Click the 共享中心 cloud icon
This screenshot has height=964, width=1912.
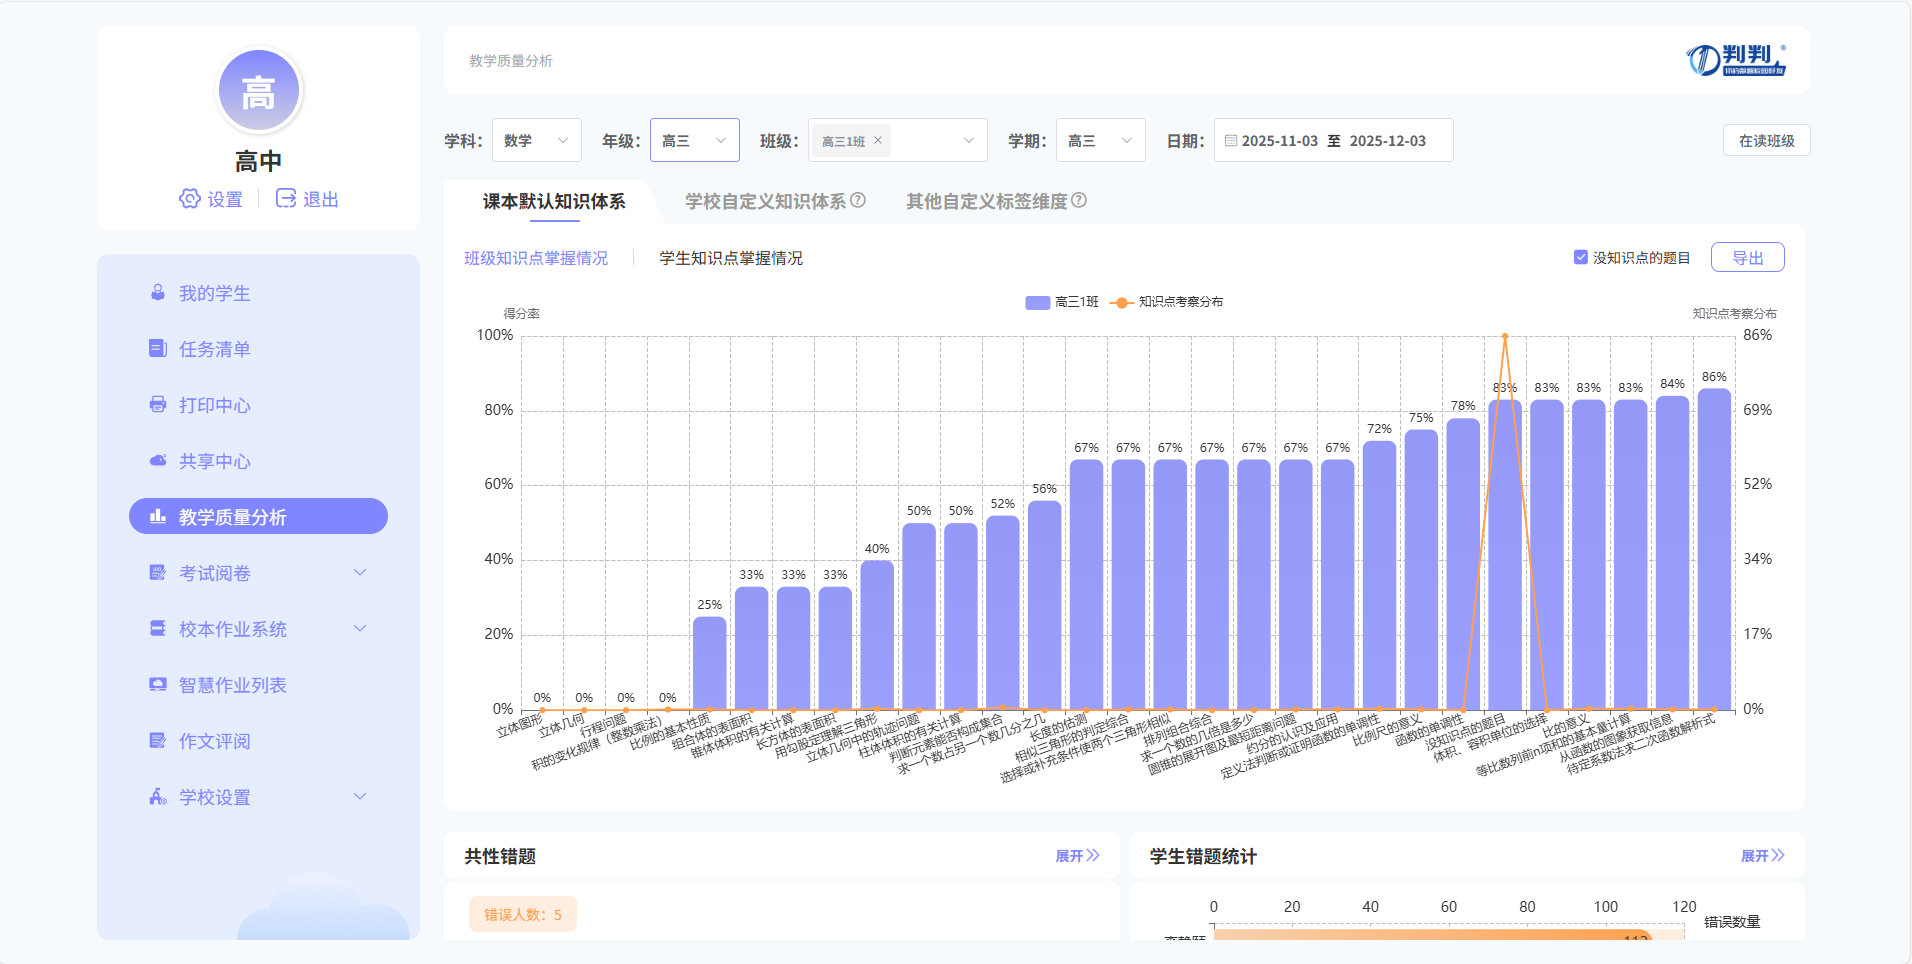pyautogui.click(x=158, y=461)
